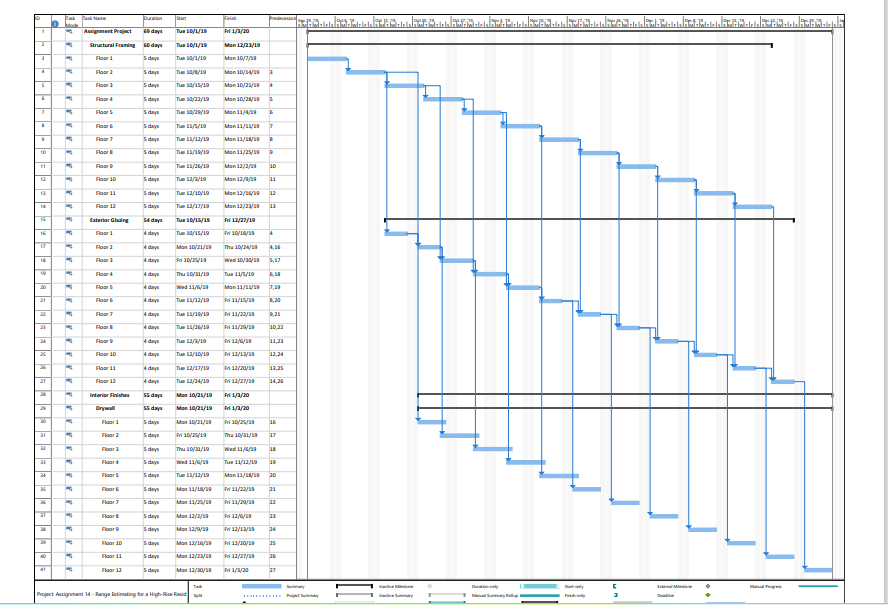Screen dimensions: 888x605
Task: Select the Inactive Milestone marker in the legend
Action: pos(430,586)
